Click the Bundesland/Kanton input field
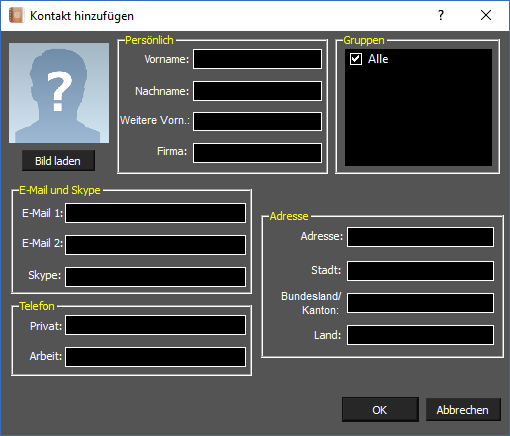The width and height of the screenshot is (510, 436). 420,303
